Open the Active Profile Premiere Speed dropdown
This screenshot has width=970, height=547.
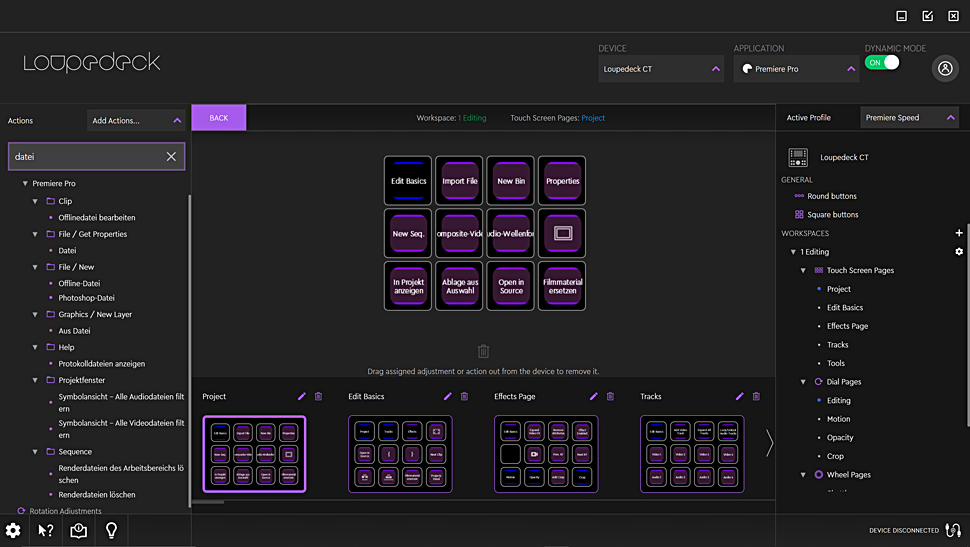(909, 118)
